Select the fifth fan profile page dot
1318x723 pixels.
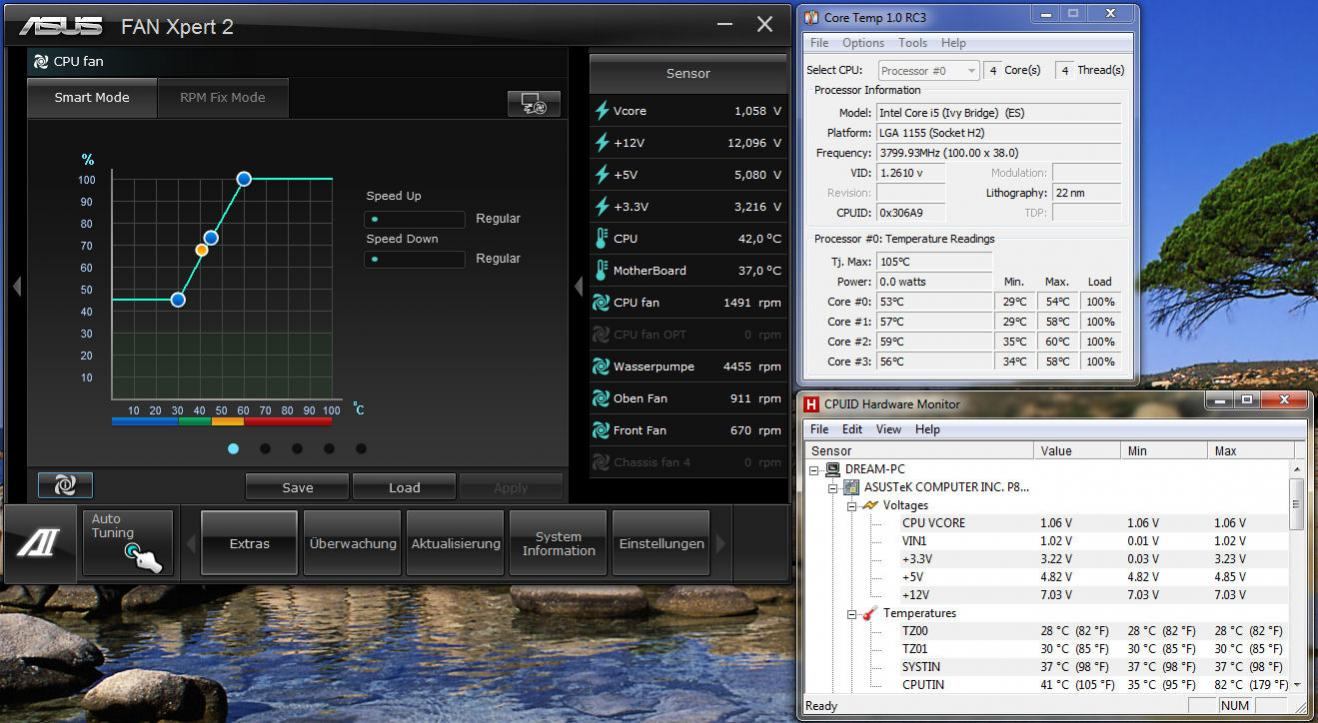(361, 449)
